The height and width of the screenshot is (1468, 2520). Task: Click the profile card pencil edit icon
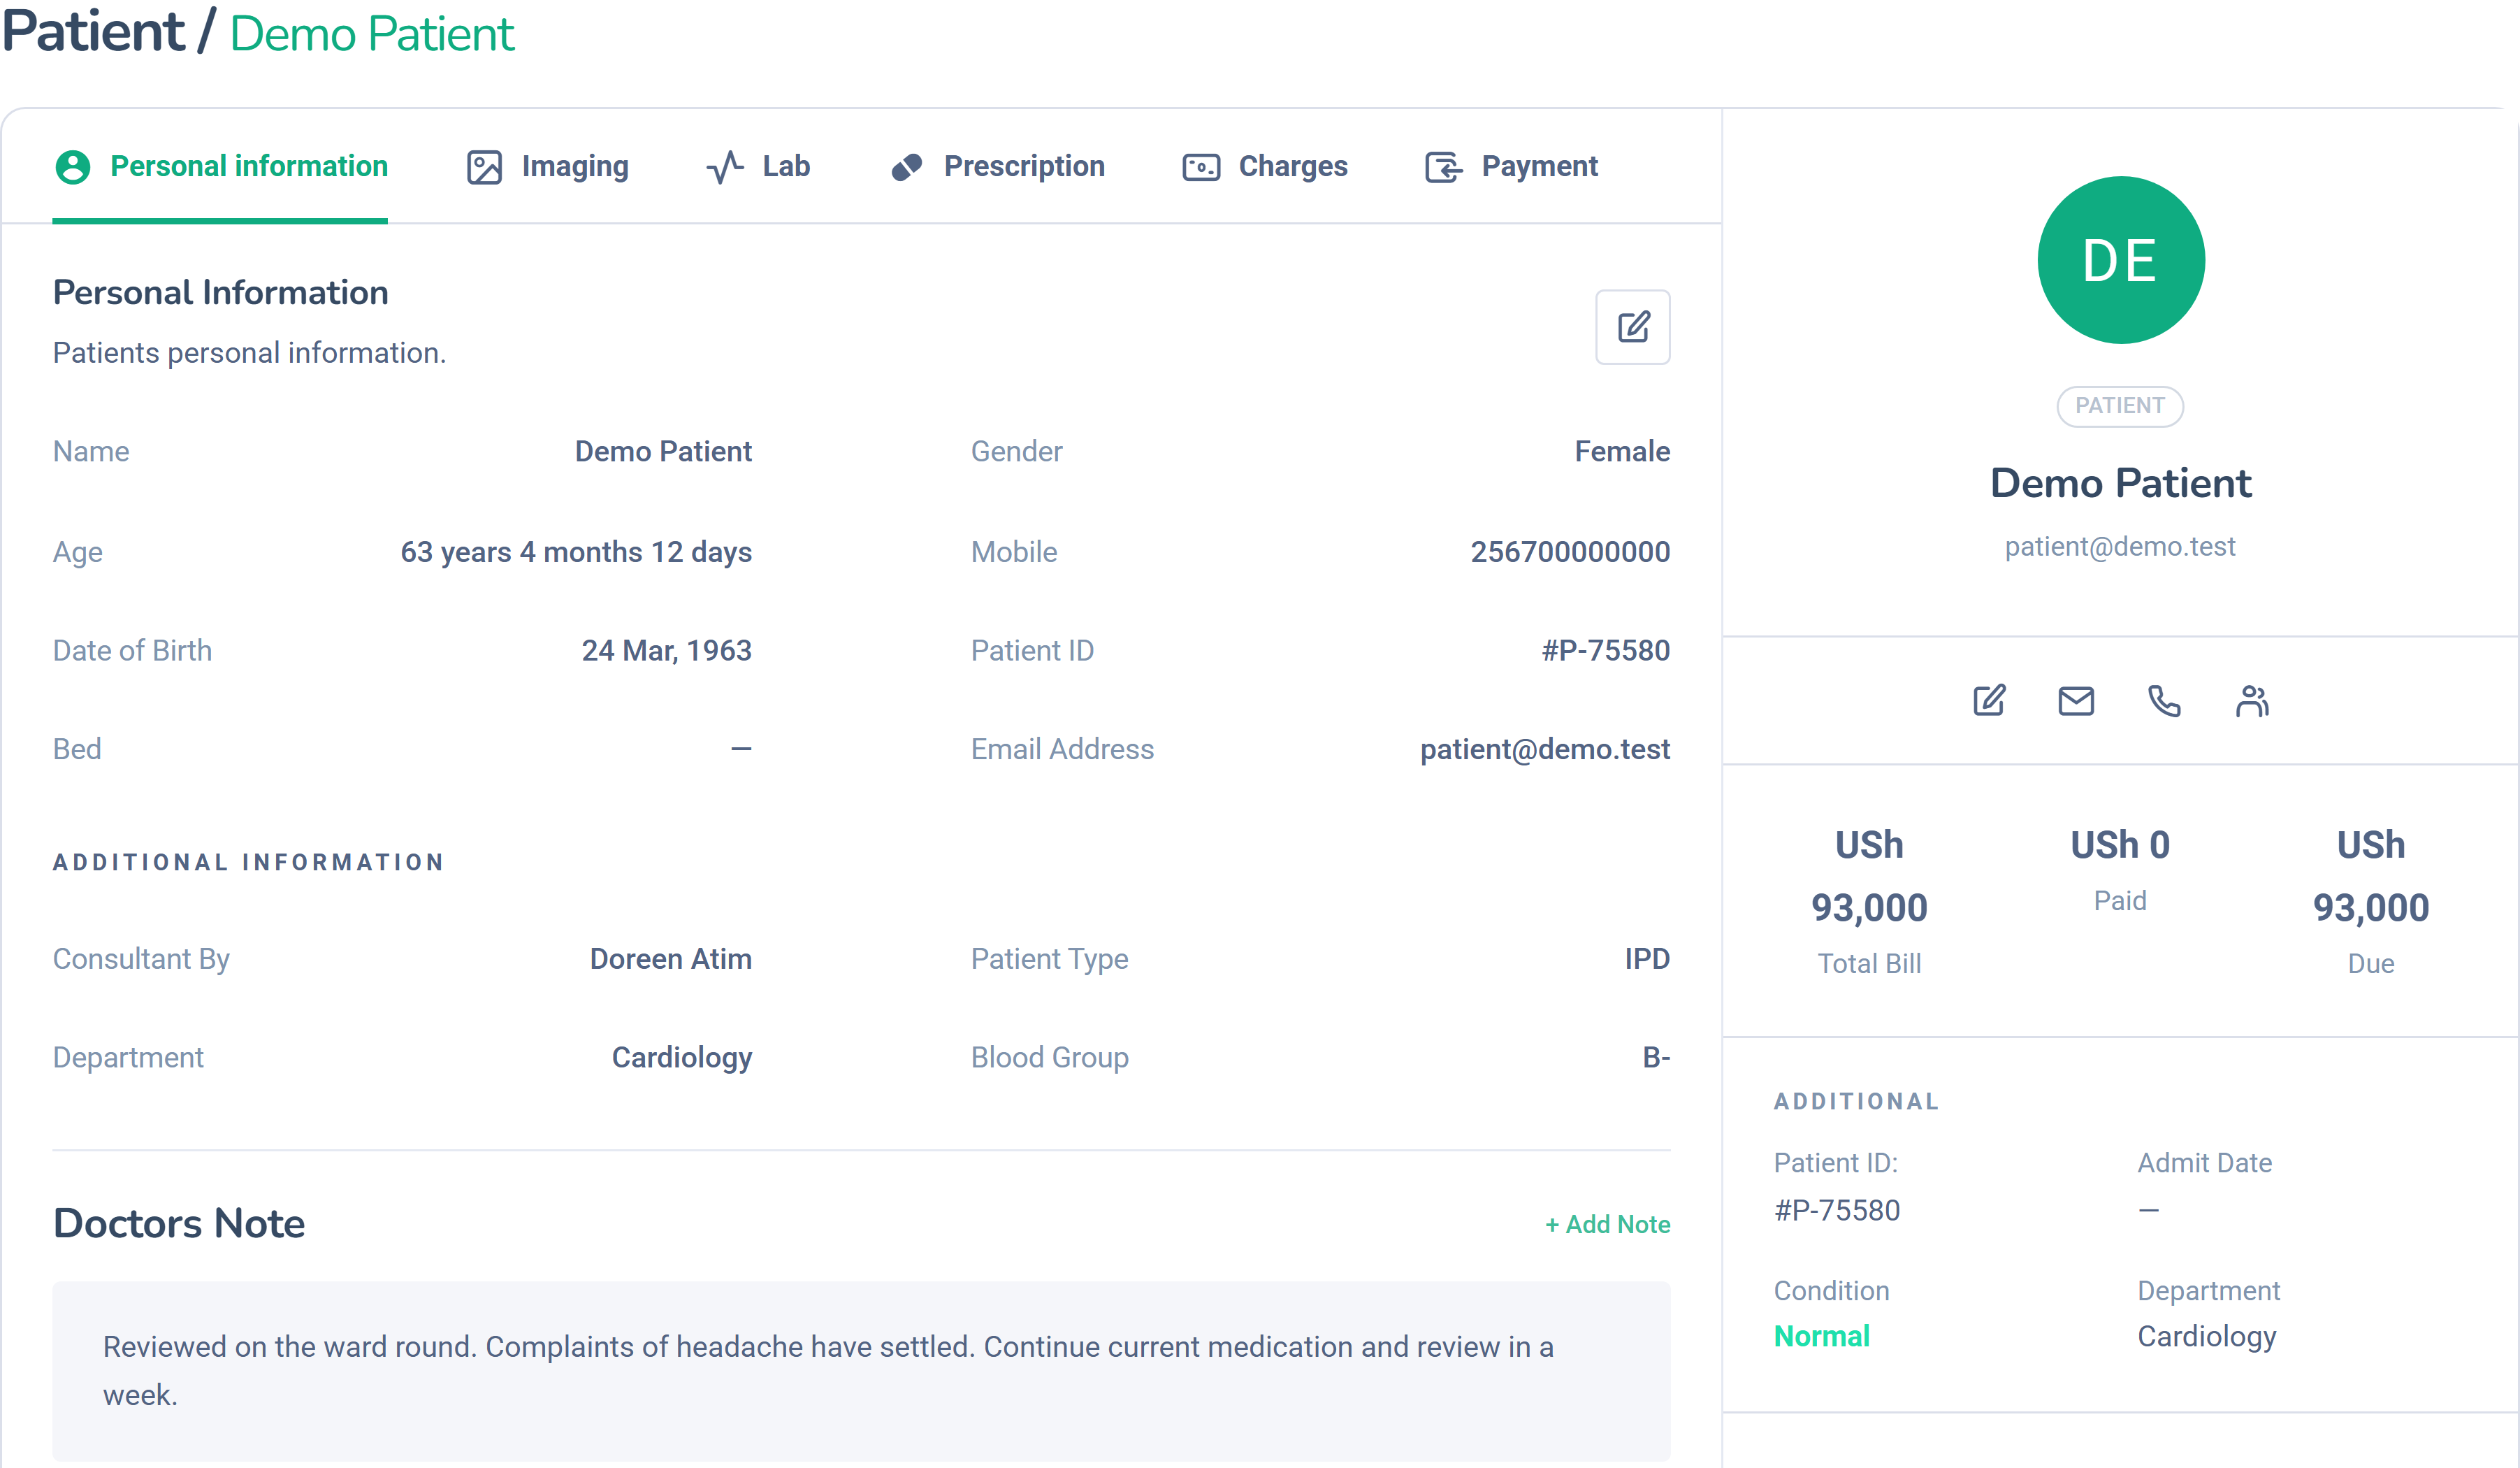[x=1989, y=700]
